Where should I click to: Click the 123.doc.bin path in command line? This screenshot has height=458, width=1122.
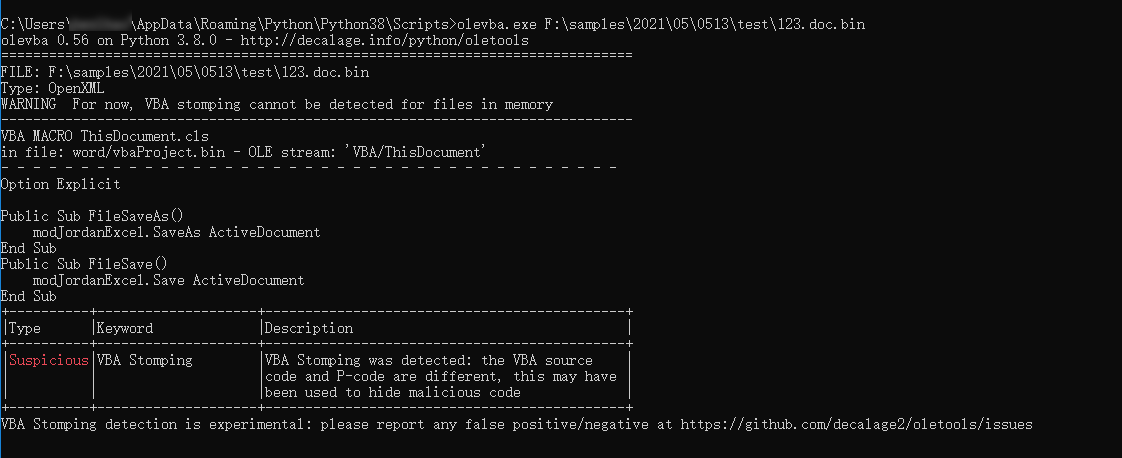(704, 24)
